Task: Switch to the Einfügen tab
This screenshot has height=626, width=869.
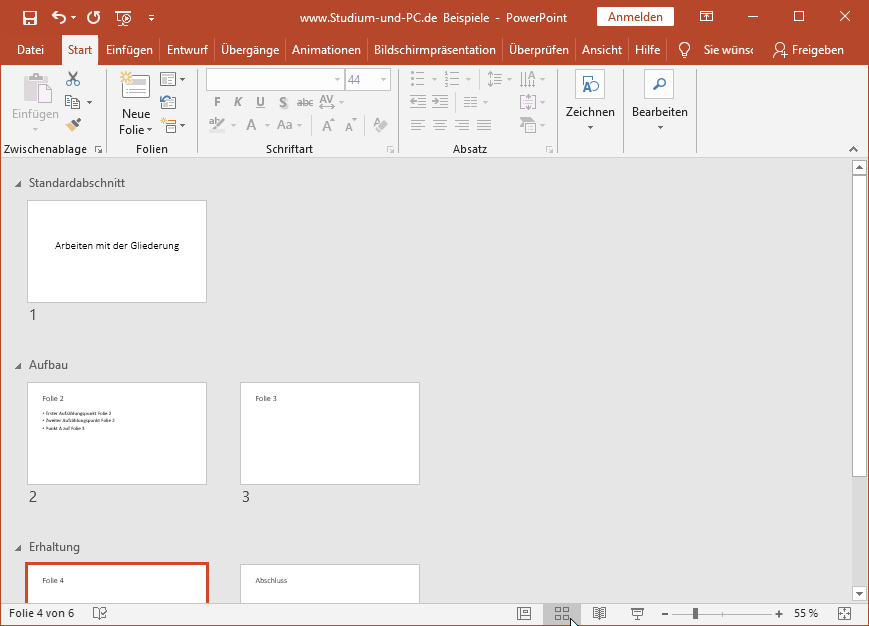Action: 129,50
